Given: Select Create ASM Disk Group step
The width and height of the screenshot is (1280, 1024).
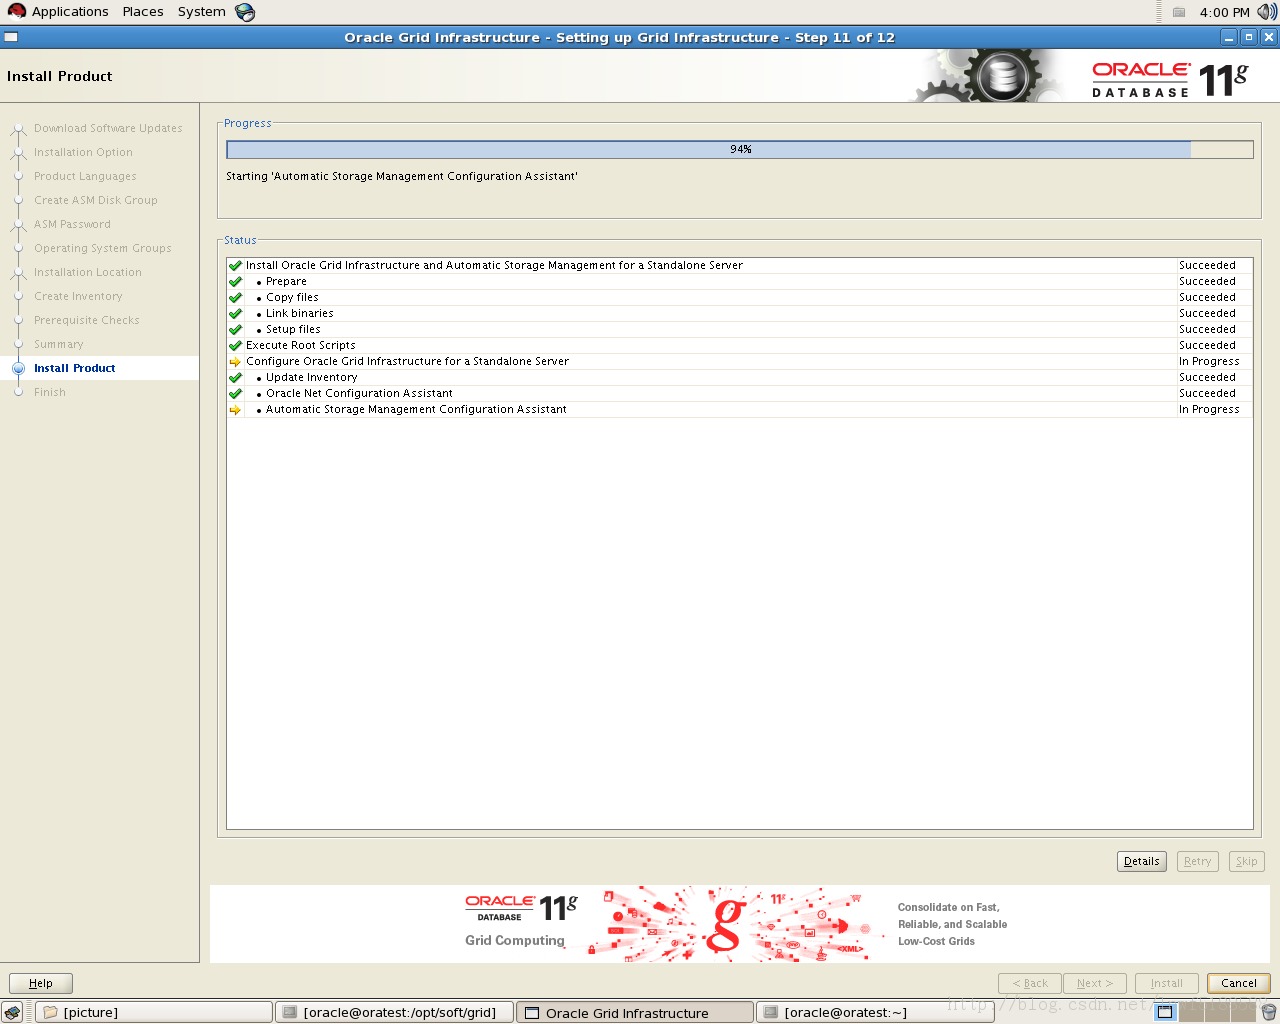Looking at the screenshot, I should (96, 200).
